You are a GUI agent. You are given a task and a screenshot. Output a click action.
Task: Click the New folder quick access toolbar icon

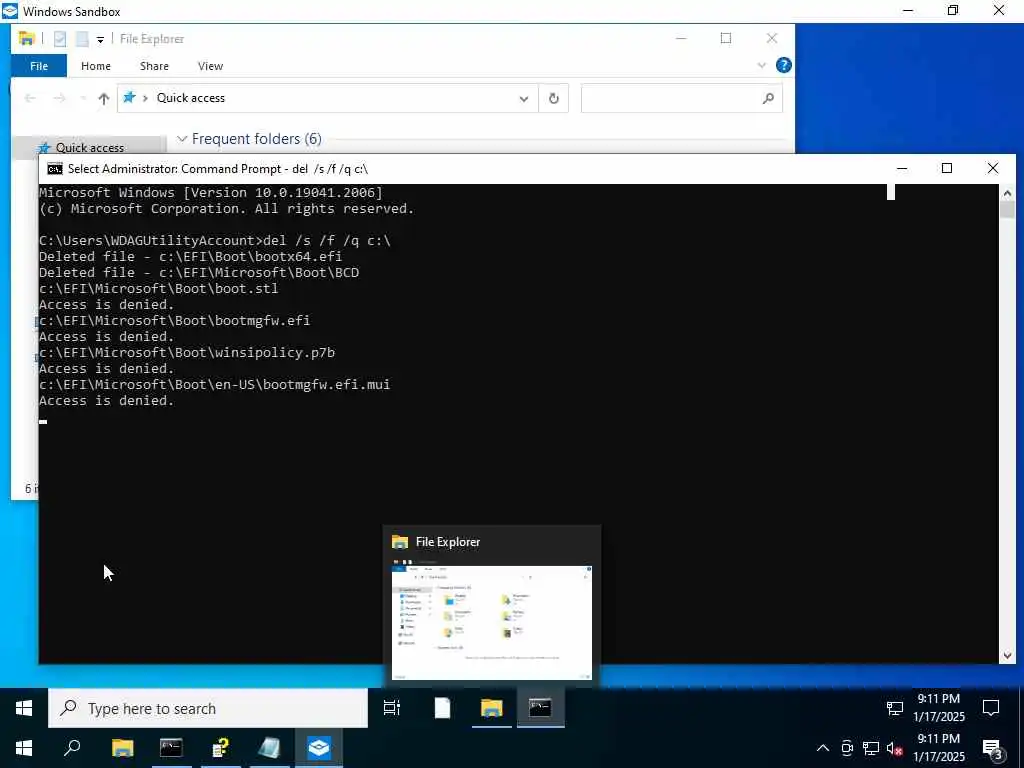[82, 39]
